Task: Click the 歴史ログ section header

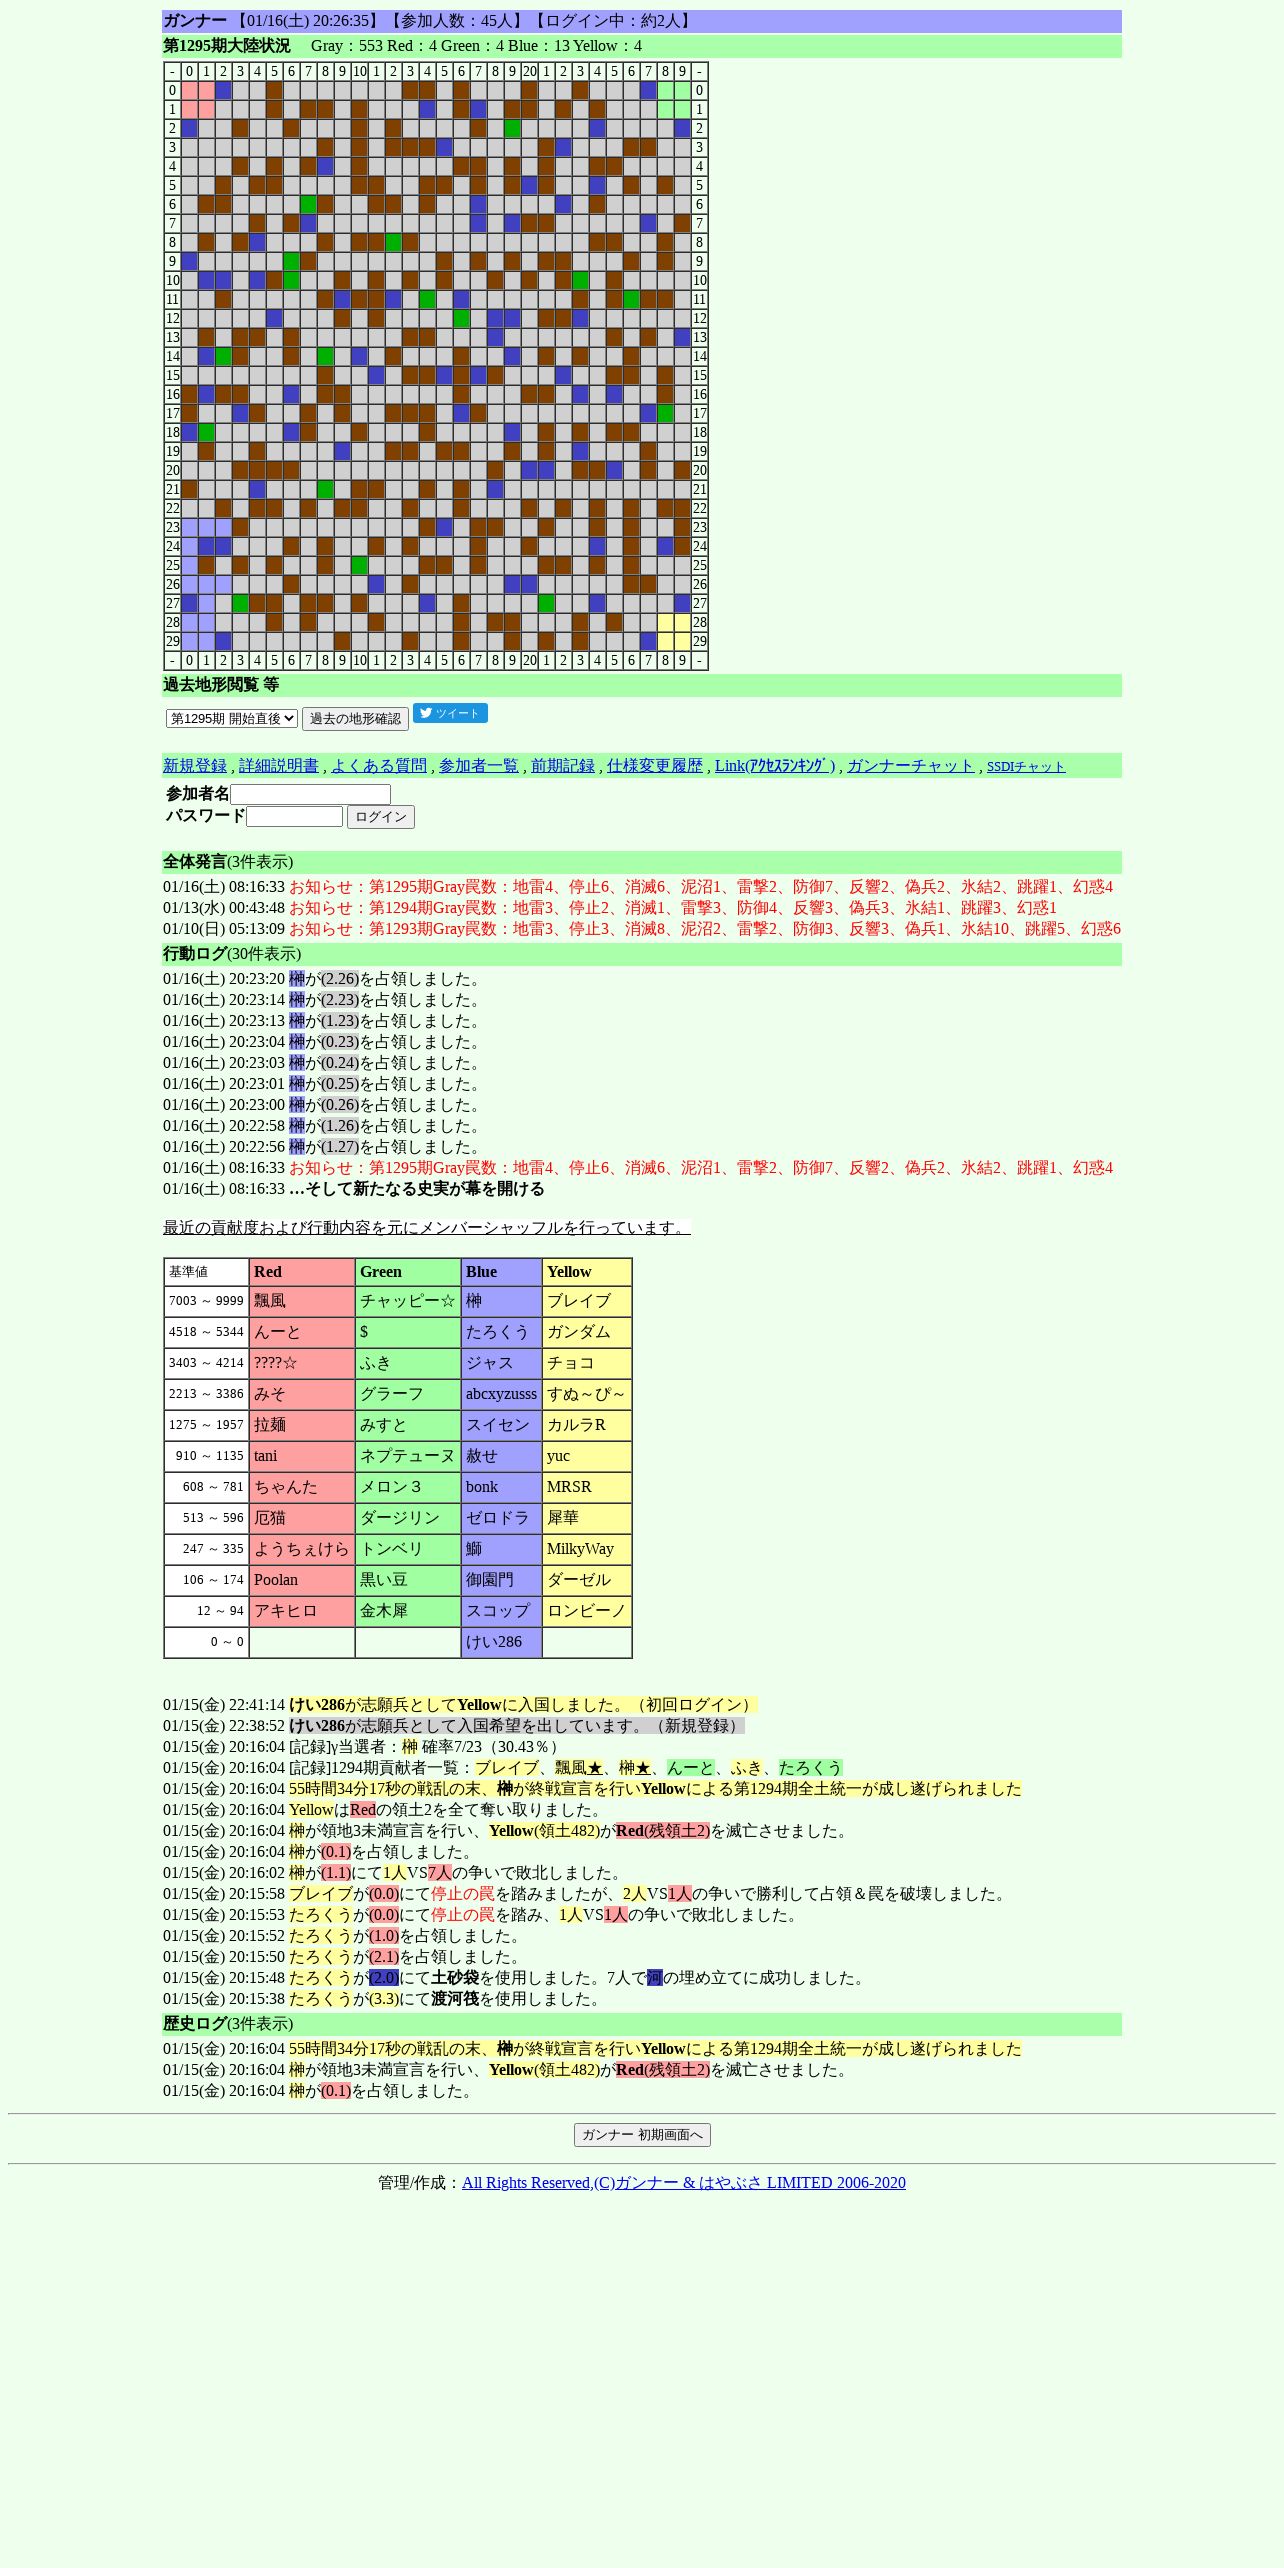Action: (642, 2024)
